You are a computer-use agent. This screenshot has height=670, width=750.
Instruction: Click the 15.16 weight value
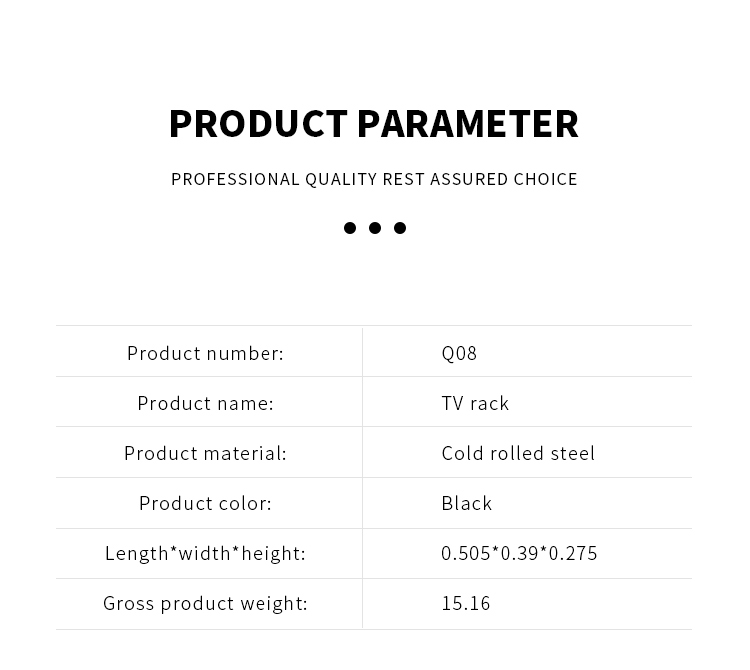(x=466, y=603)
